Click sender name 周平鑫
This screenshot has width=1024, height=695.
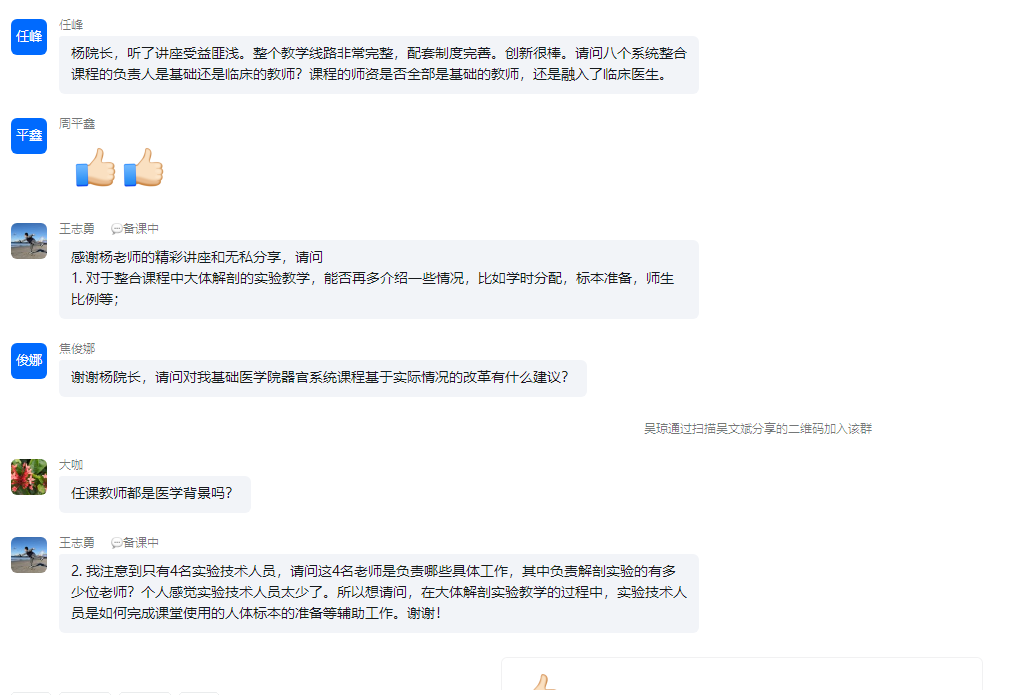(x=77, y=123)
